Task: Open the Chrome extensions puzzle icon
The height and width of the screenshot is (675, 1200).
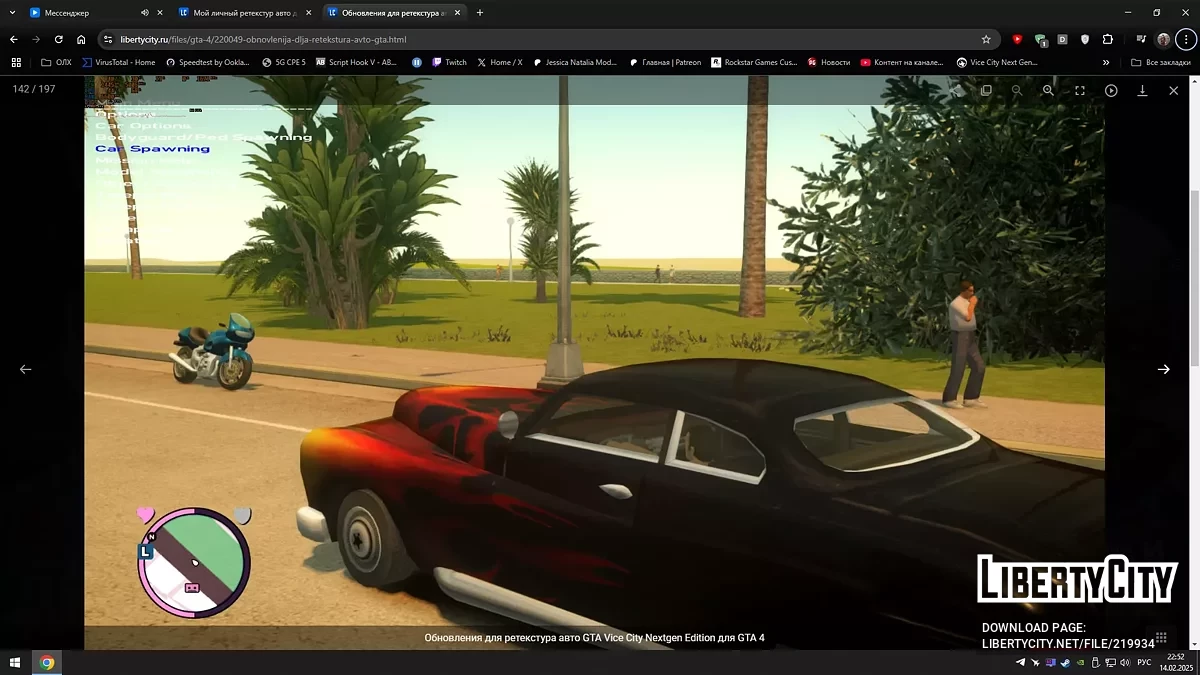Action: click(x=1108, y=40)
